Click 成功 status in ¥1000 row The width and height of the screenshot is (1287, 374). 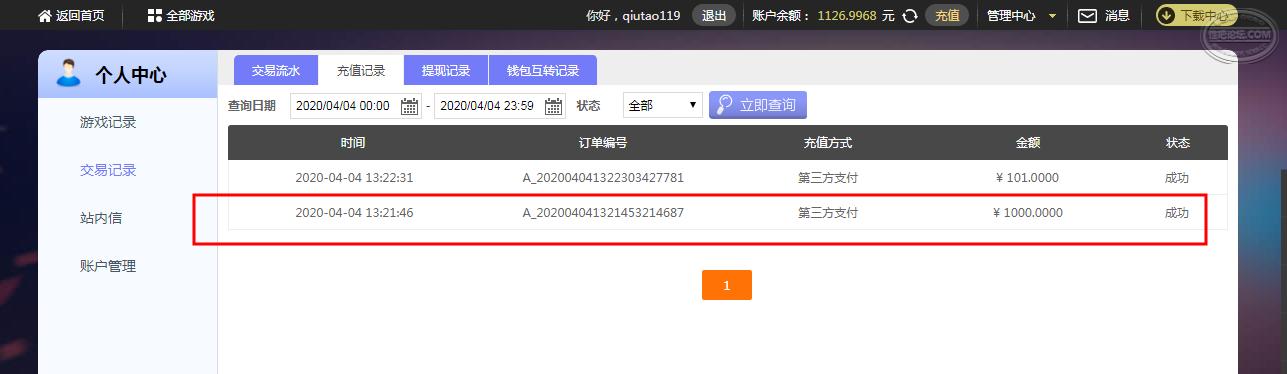[x=1177, y=213]
